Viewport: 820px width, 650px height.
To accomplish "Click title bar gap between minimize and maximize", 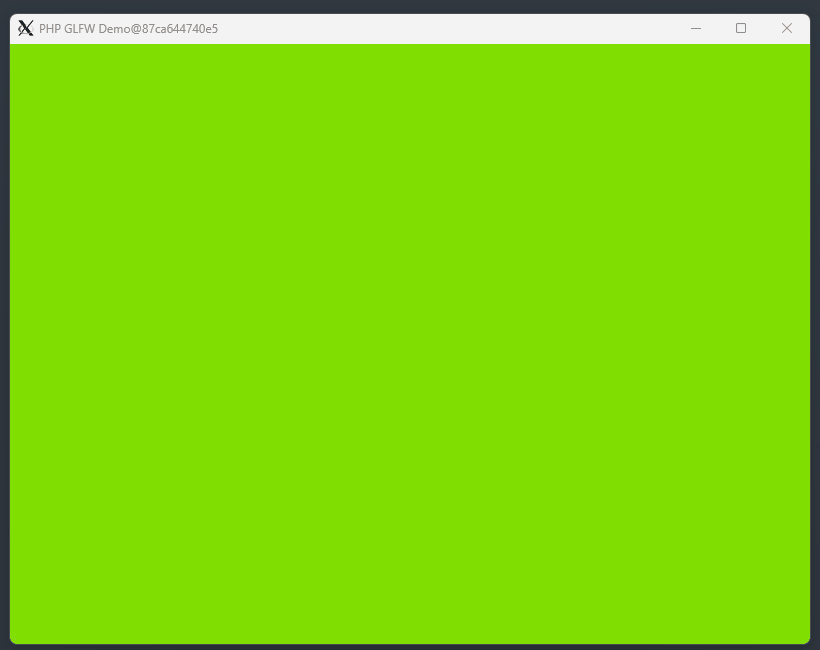I will tap(718, 29).
